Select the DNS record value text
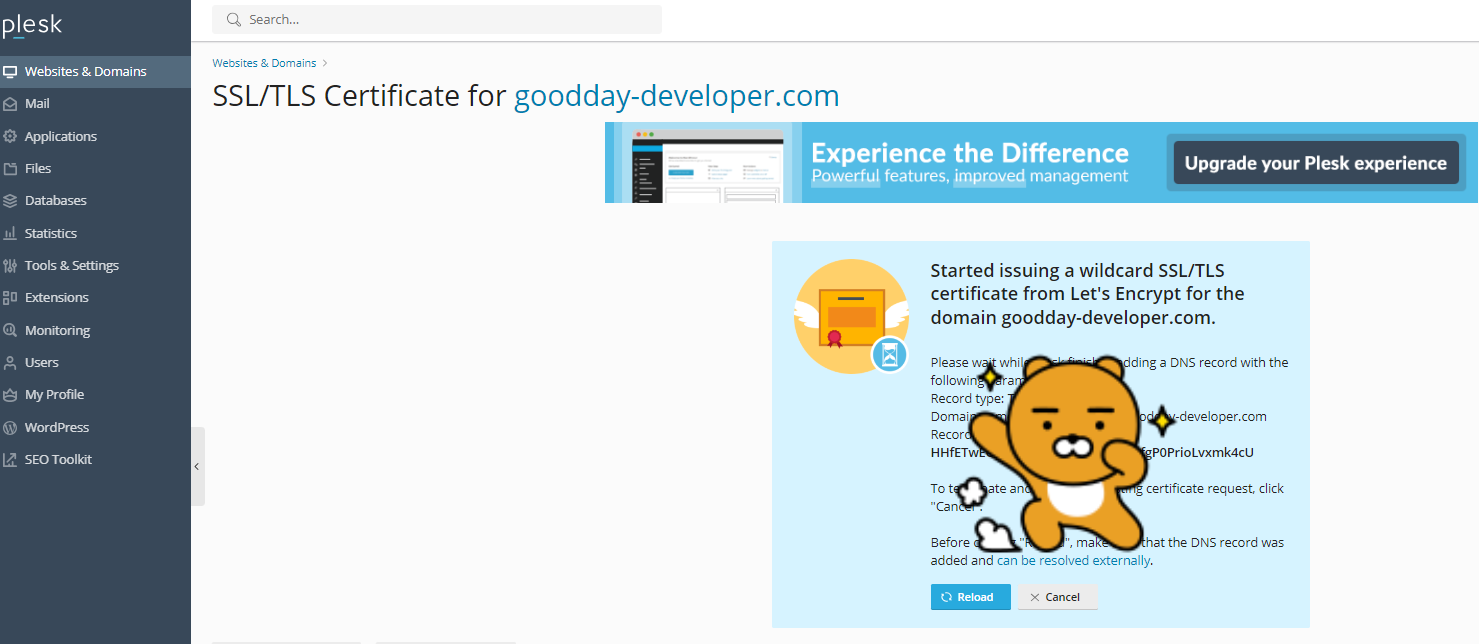 coord(1092,452)
